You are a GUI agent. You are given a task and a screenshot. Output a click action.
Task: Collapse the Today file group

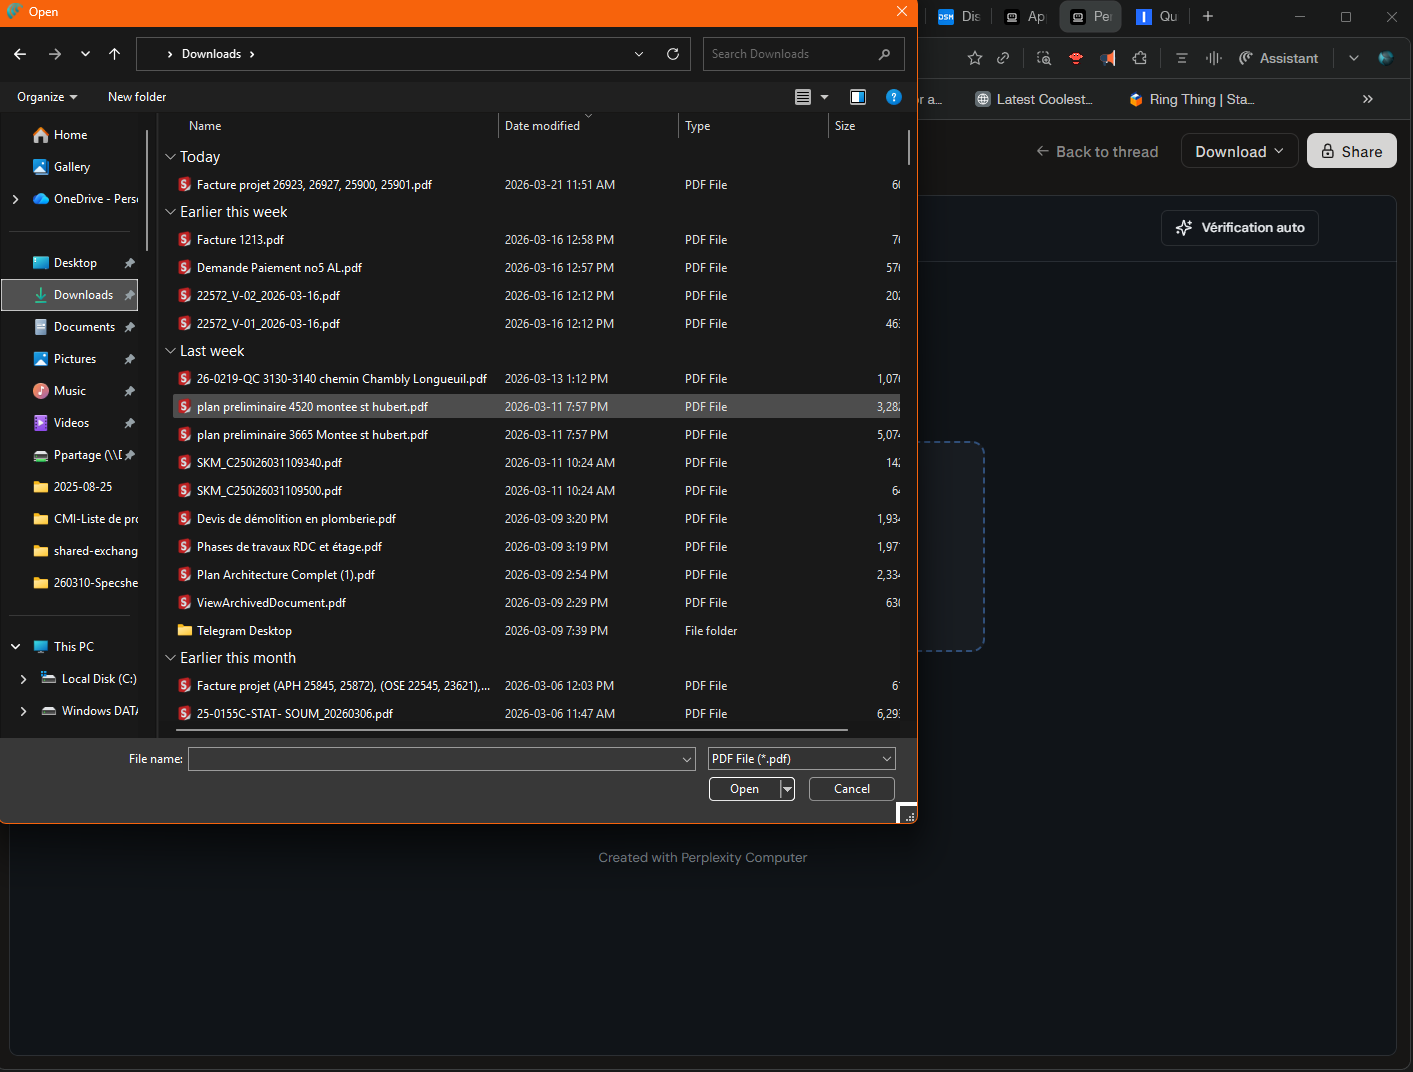(x=170, y=157)
